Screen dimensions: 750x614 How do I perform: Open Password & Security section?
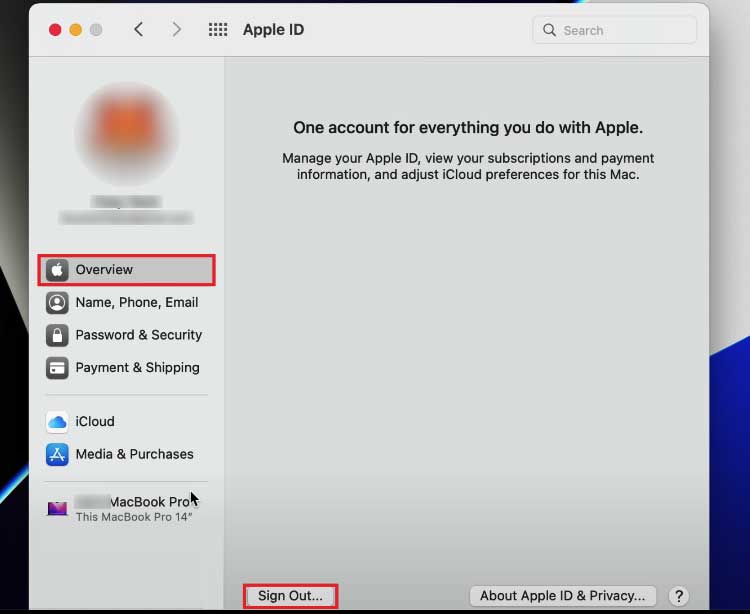click(127, 335)
